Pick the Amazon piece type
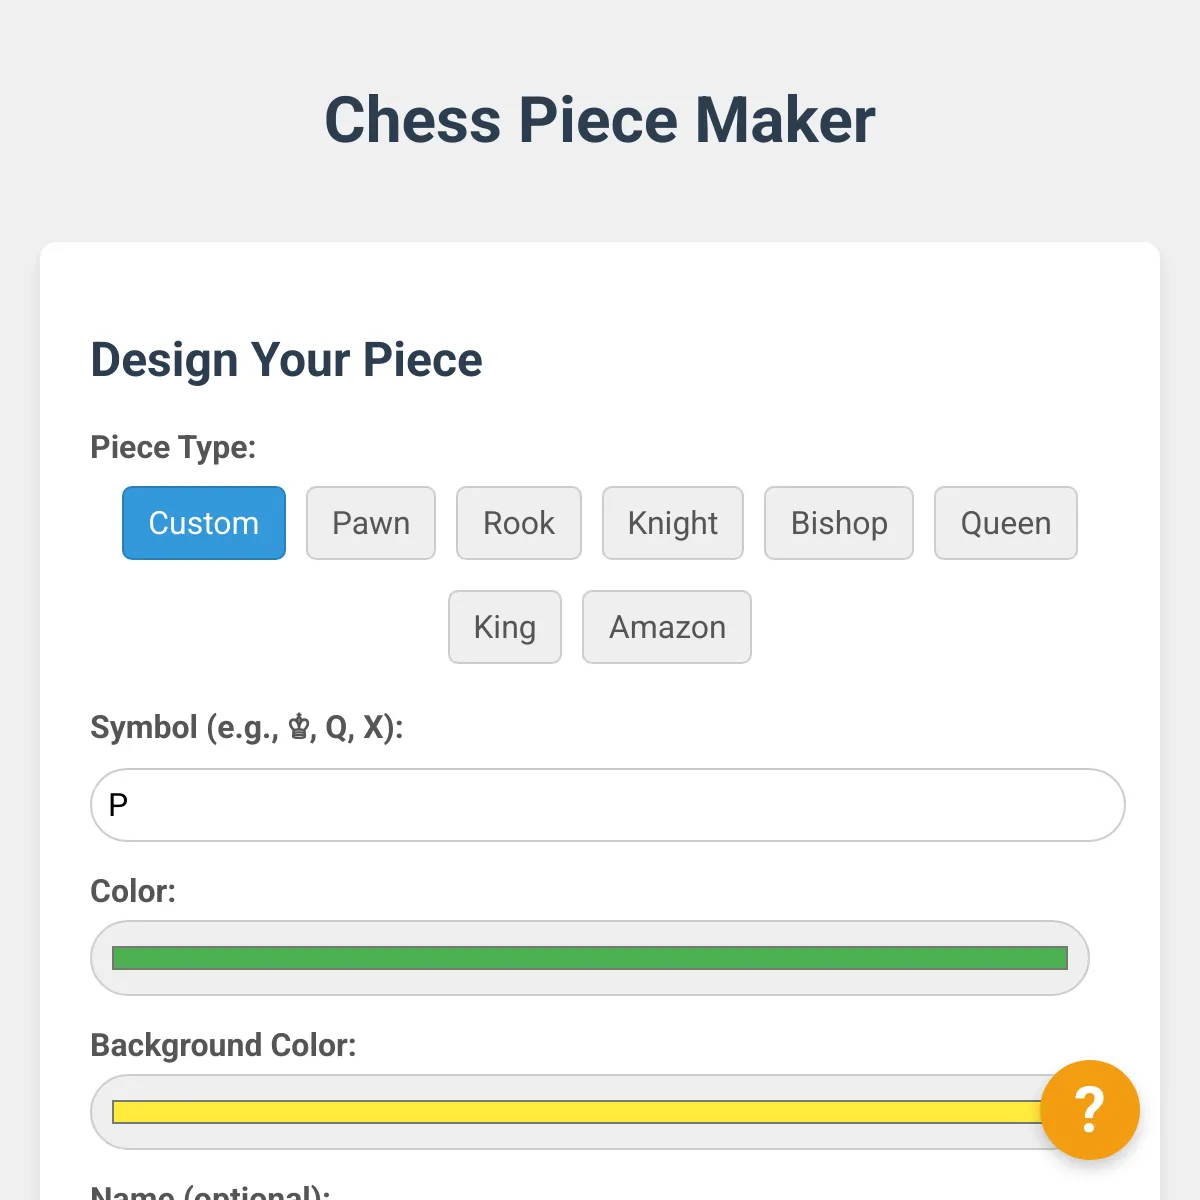The height and width of the screenshot is (1200, 1200). click(x=667, y=627)
